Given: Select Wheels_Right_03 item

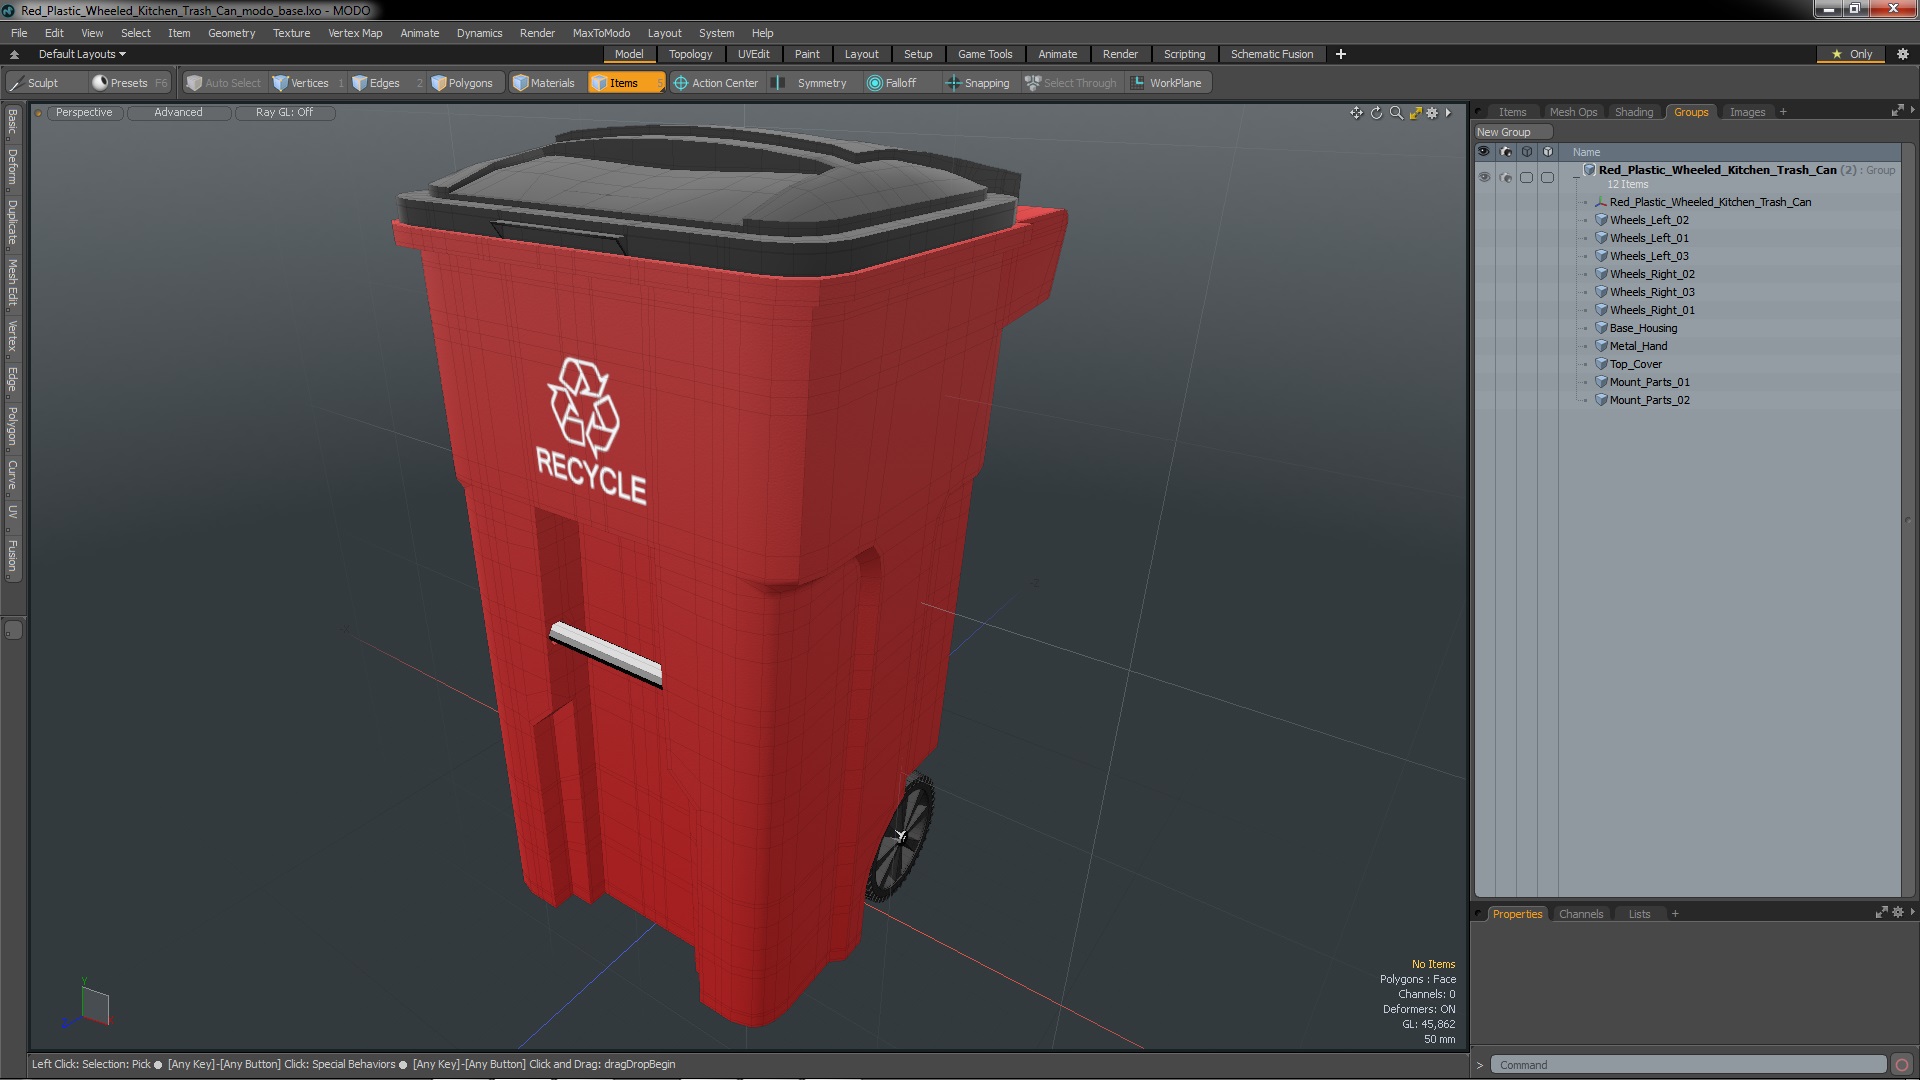Looking at the screenshot, I should click(1652, 292).
